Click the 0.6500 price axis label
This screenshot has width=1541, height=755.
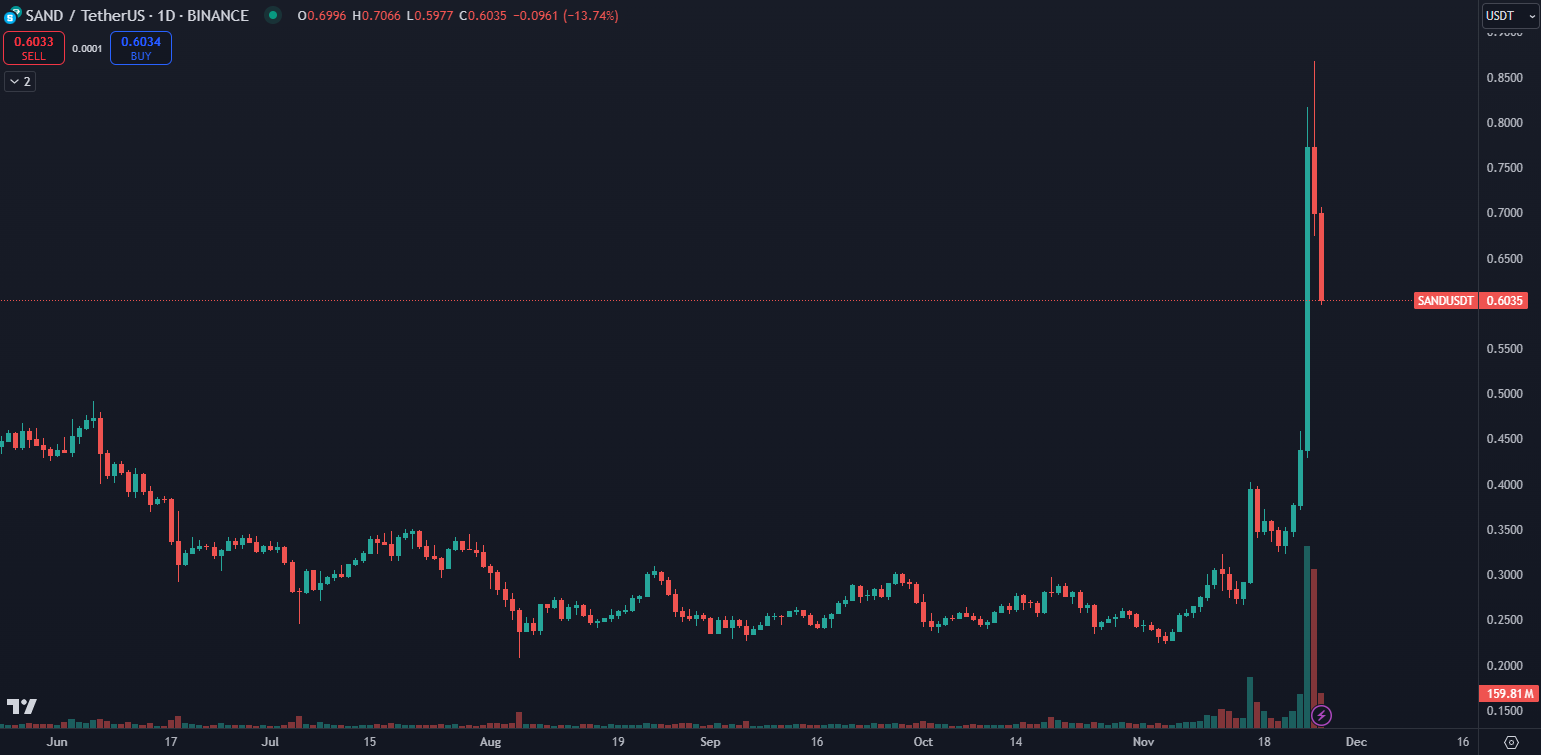click(x=1505, y=259)
